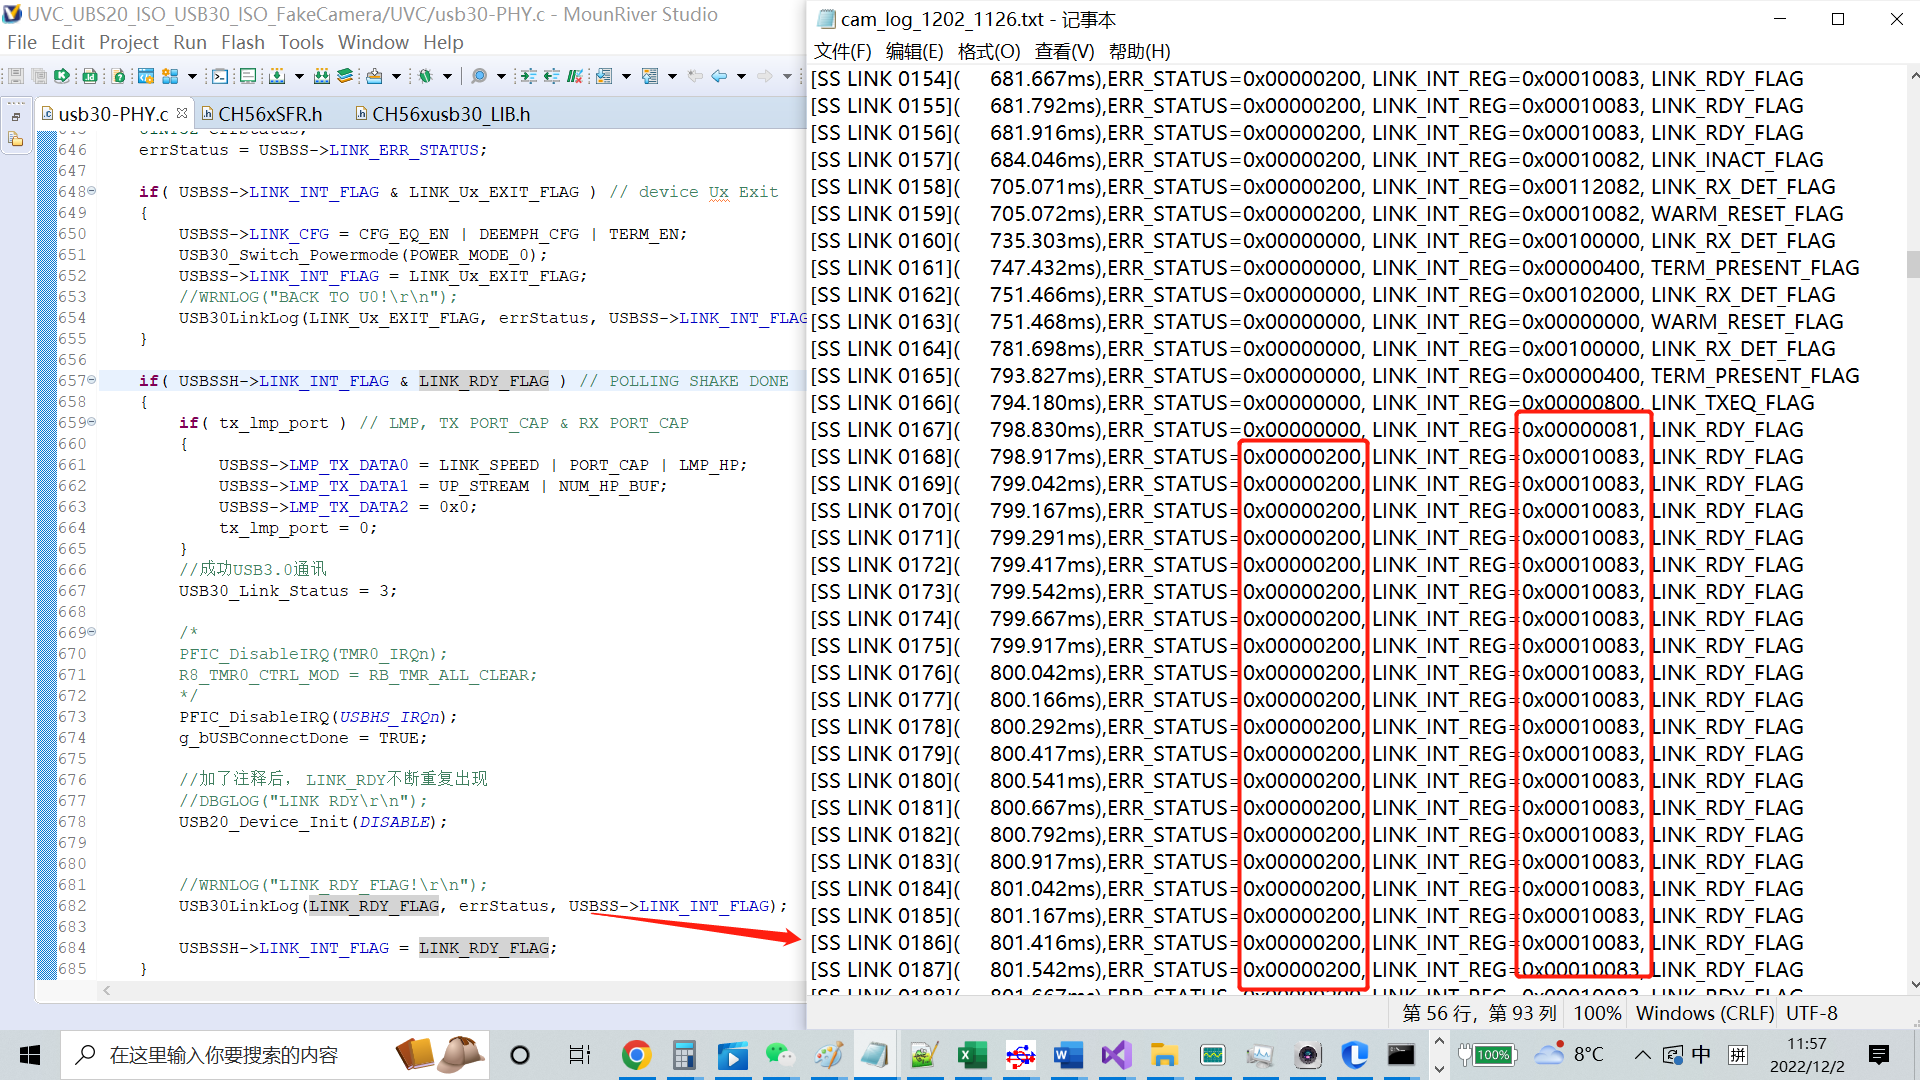Image resolution: width=1920 pixels, height=1080 pixels.
Task: Open the Project menu in MounRiver Studio
Action: pyautogui.click(x=128, y=42)
